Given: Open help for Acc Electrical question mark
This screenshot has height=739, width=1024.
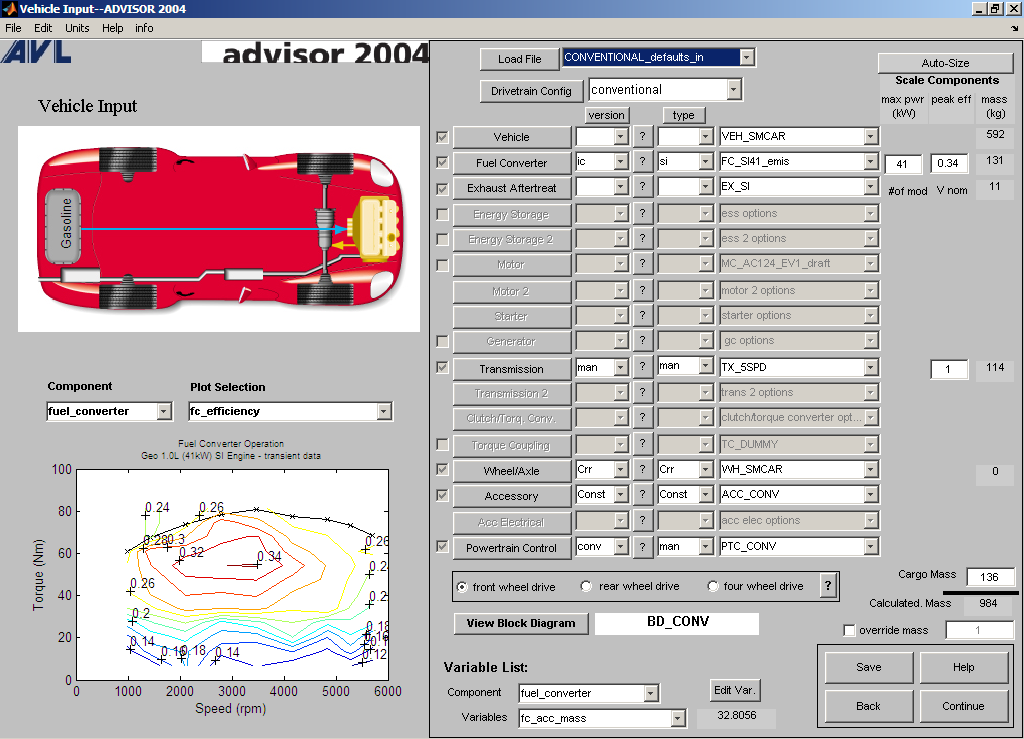Looking at the screenshot, I should click(643, 520).
